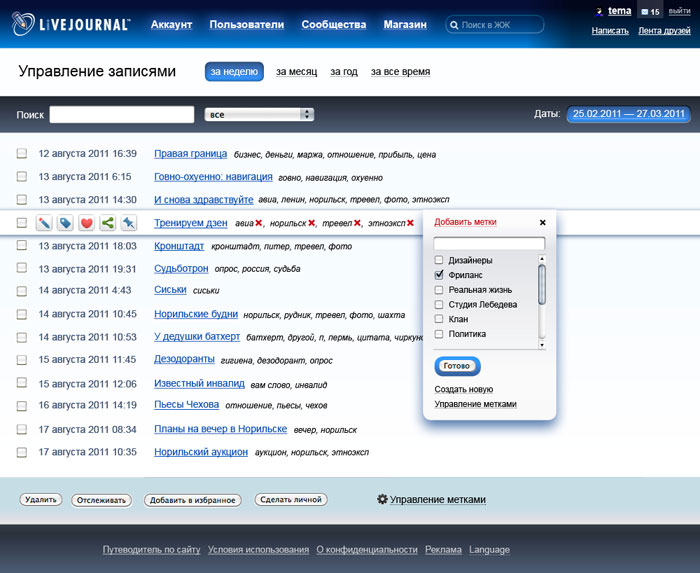The image size is (700, 573).
Task: Remove the норильск tag with its red X
Action: click(312, 223)
